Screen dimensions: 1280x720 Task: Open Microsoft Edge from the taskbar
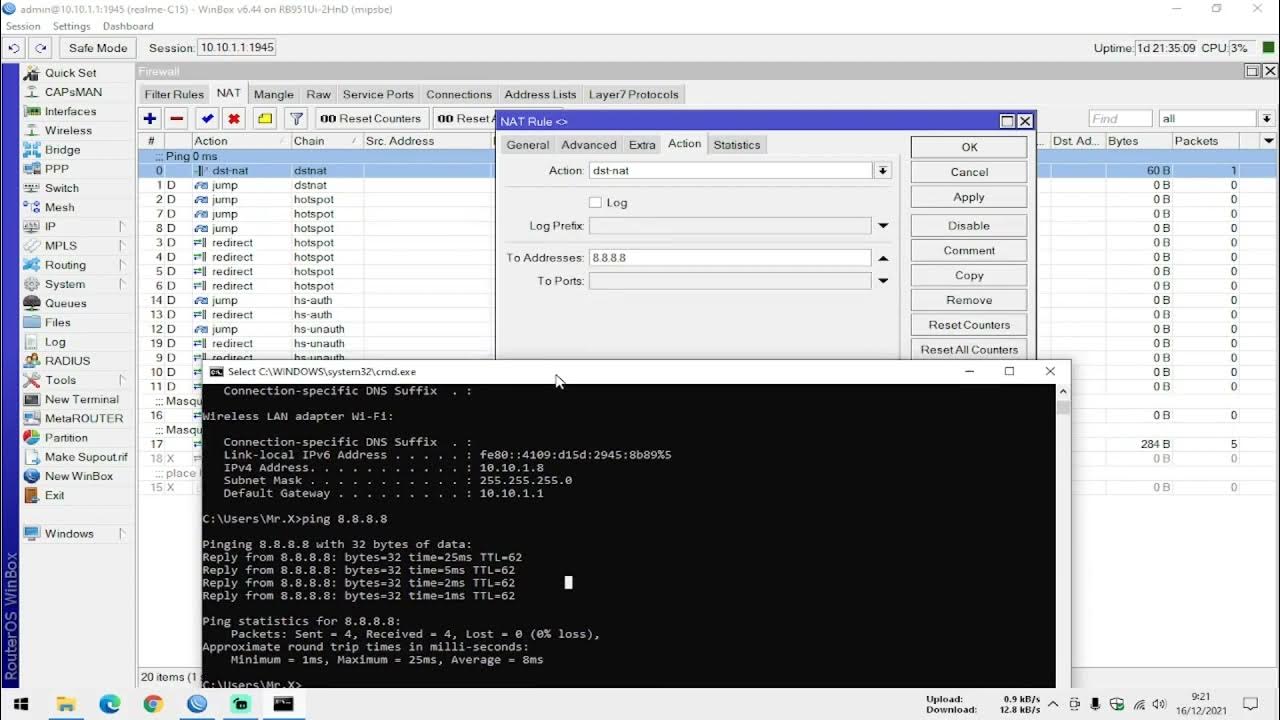click(110, 704)
